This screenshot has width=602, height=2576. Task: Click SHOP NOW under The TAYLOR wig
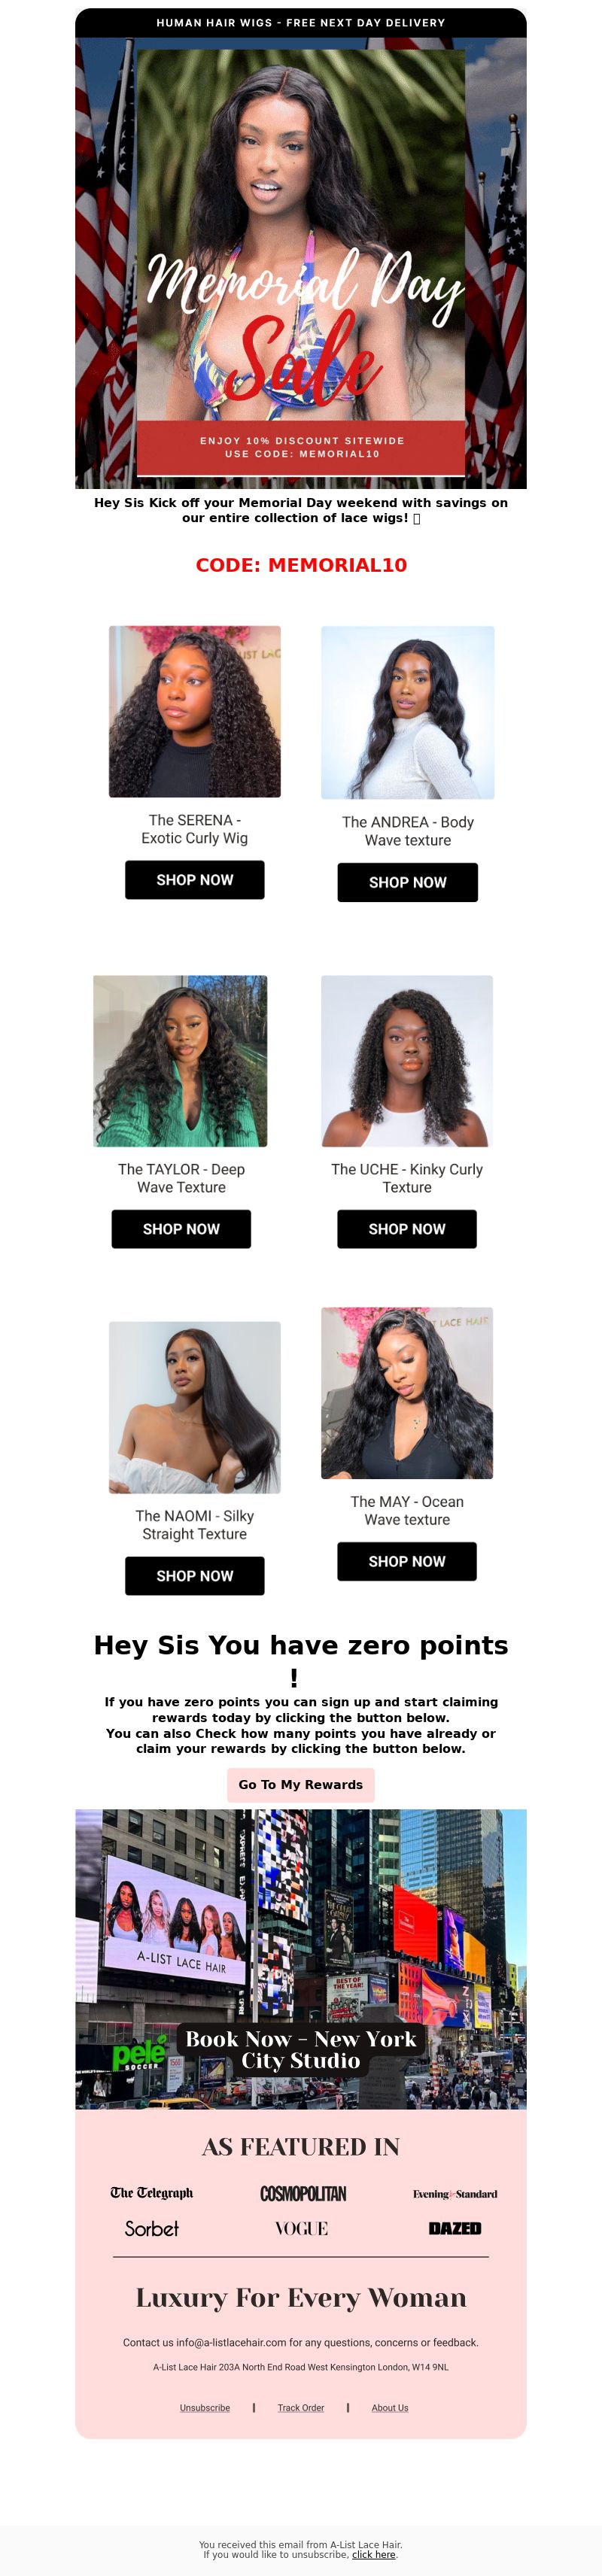[181, 1229]
